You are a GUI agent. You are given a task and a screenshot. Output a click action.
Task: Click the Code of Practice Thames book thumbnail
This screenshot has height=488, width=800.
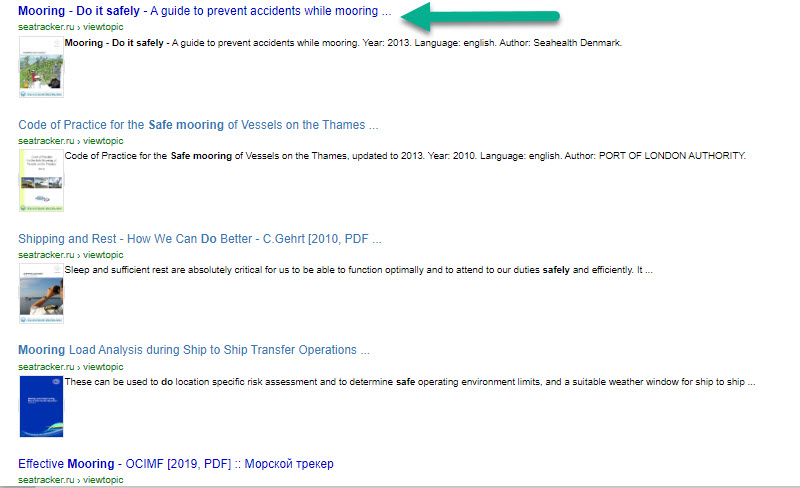[x=41, y=182]
